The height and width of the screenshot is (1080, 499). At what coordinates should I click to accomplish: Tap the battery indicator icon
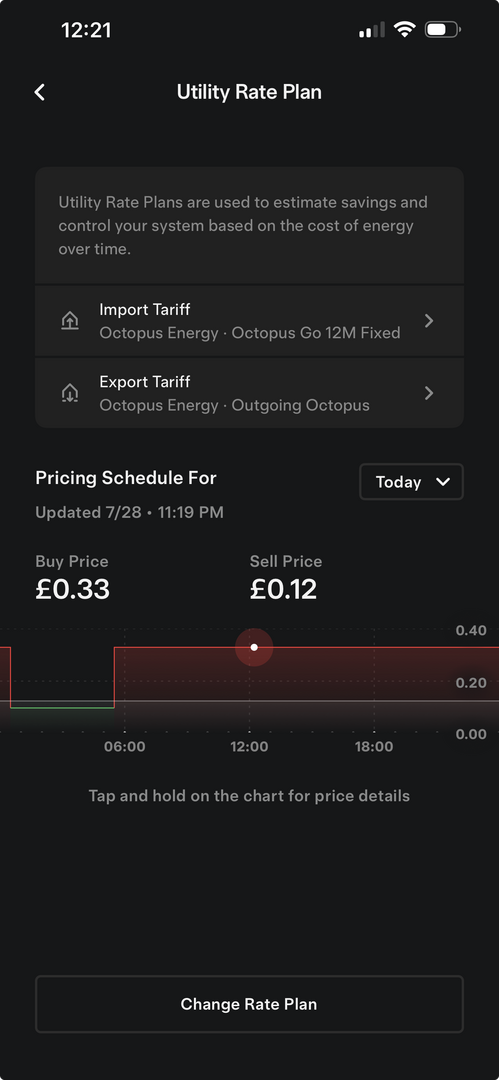pyautogui.click(x=442, y=30)
